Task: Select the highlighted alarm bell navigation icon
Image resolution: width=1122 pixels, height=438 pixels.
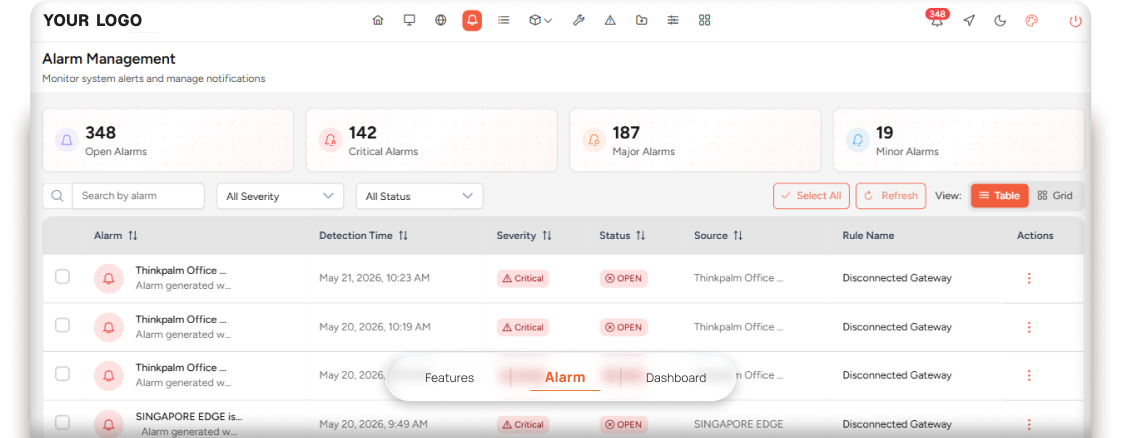Action: [472, 21]
